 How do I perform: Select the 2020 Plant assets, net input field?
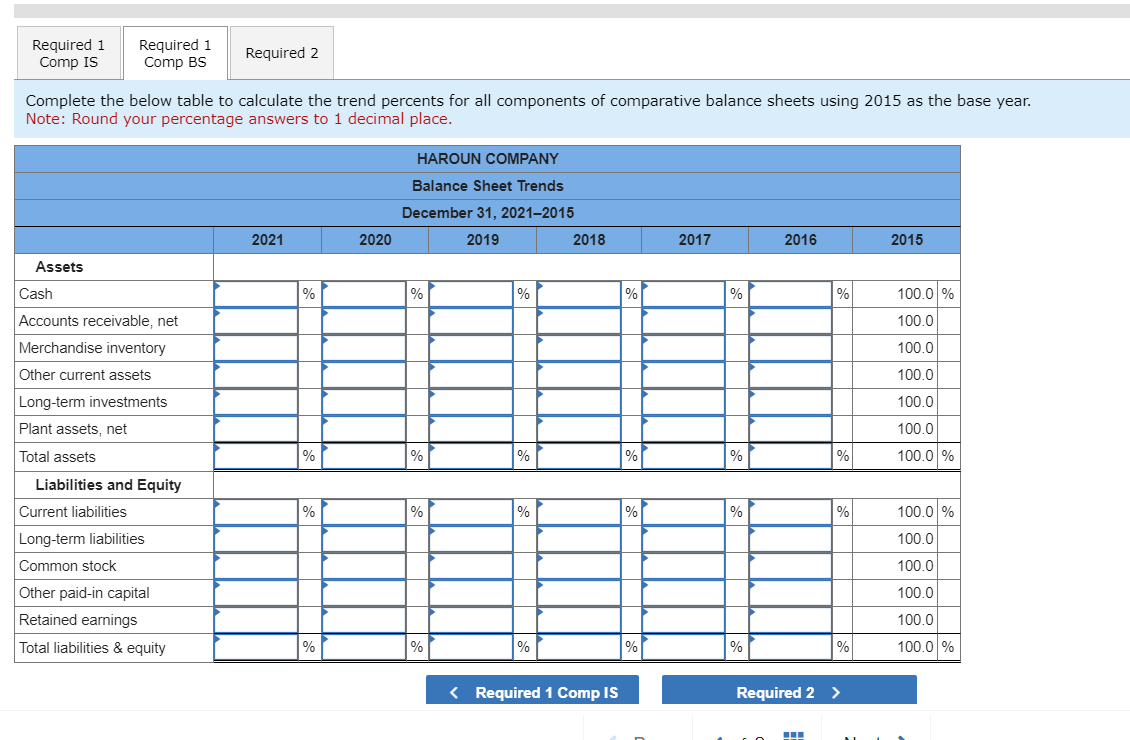pos(364,428)
